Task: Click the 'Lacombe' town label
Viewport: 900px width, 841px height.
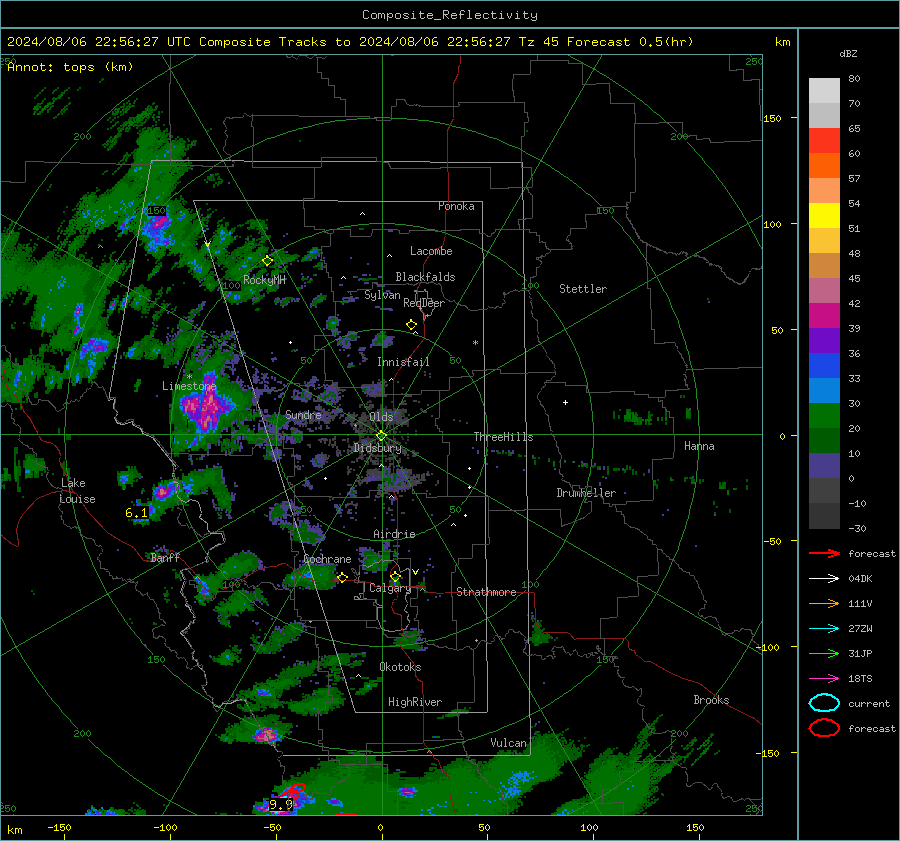Action: (431, 251)
